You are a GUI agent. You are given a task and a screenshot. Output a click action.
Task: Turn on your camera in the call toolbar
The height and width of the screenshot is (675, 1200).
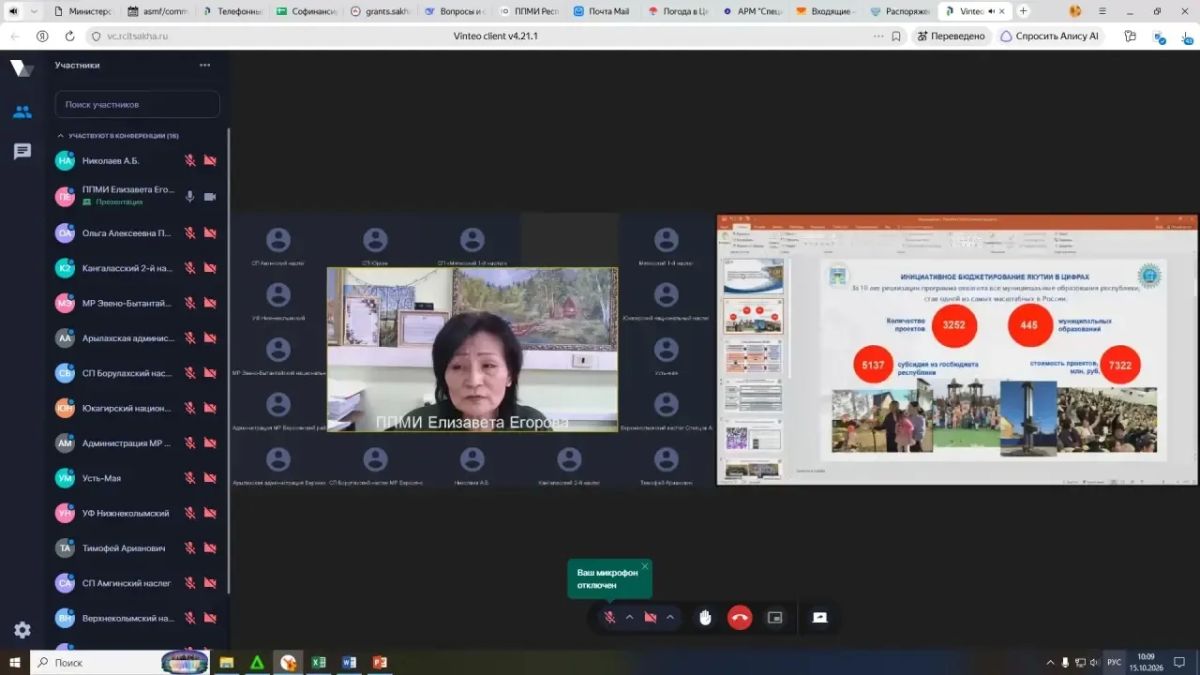tap(650, 617)
